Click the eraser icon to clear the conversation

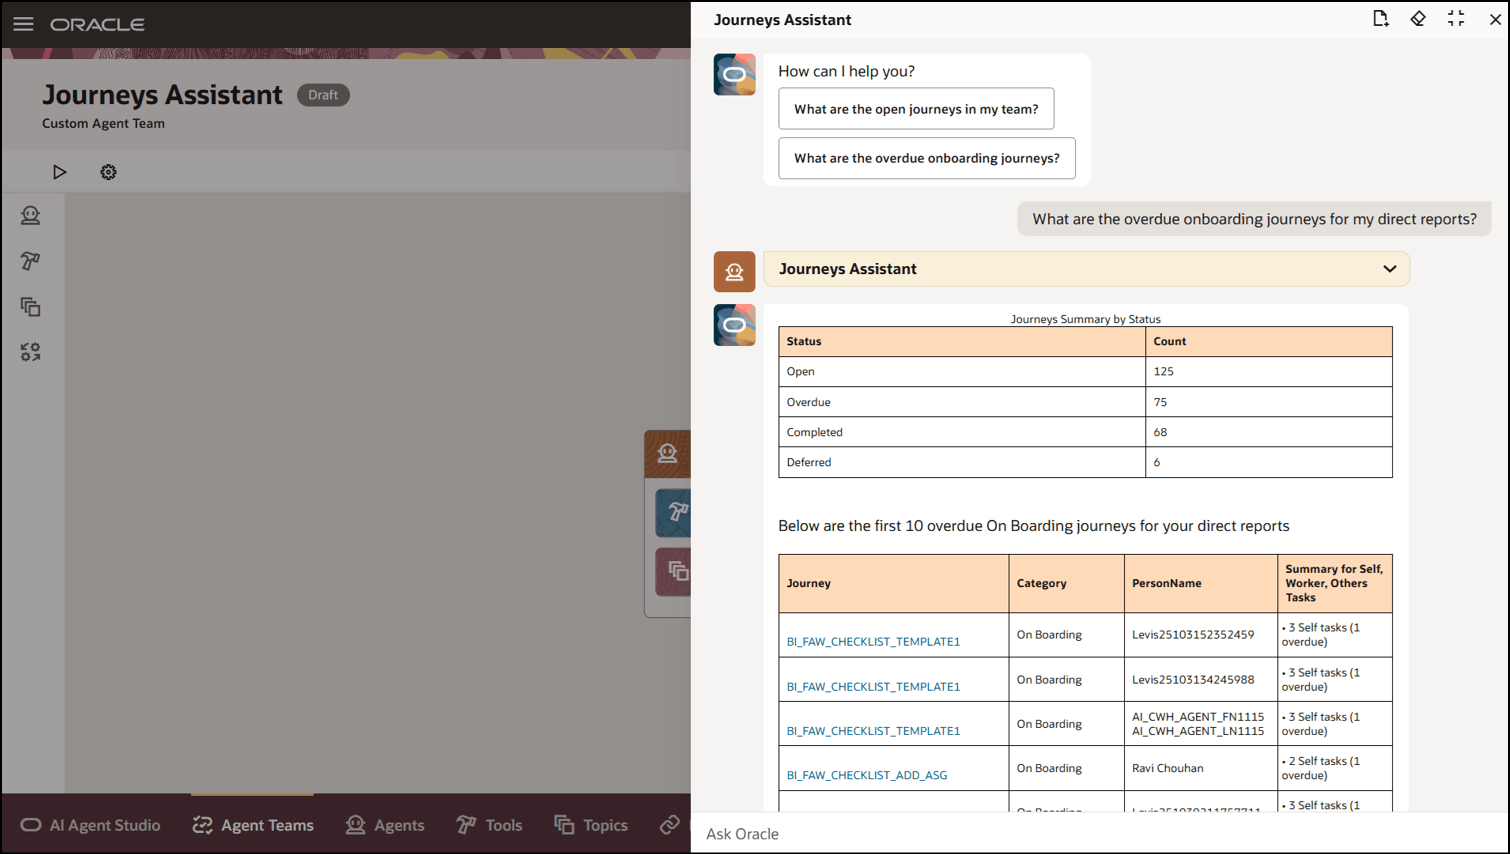pos(1418,18)
